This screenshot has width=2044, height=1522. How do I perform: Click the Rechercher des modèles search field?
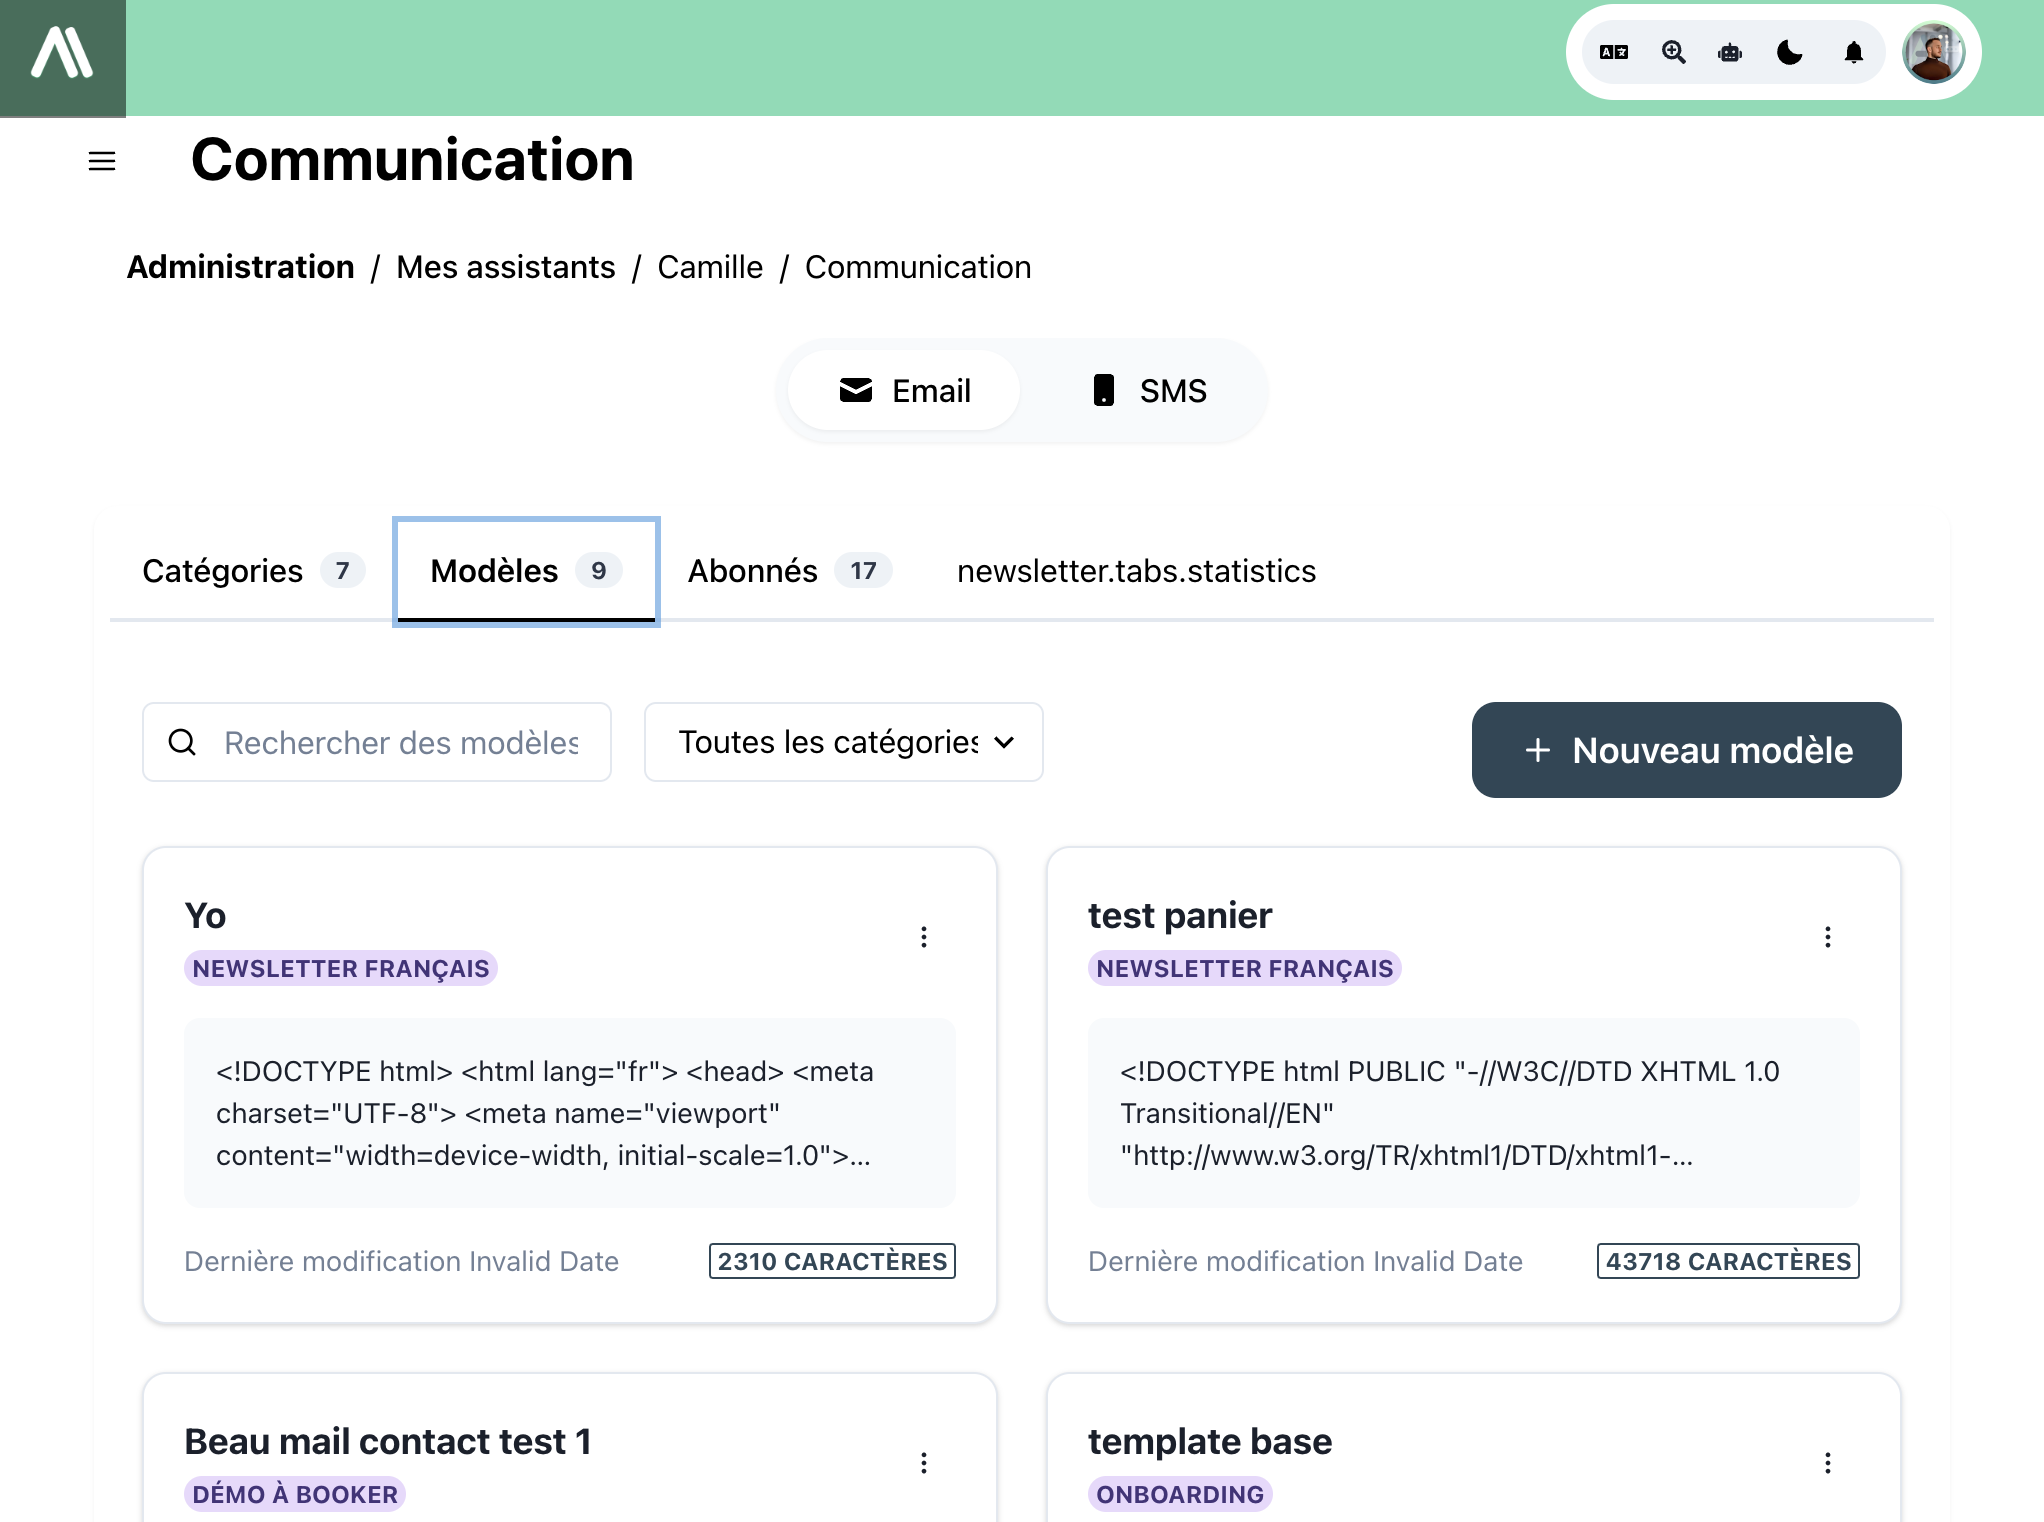tap(400, 743)
